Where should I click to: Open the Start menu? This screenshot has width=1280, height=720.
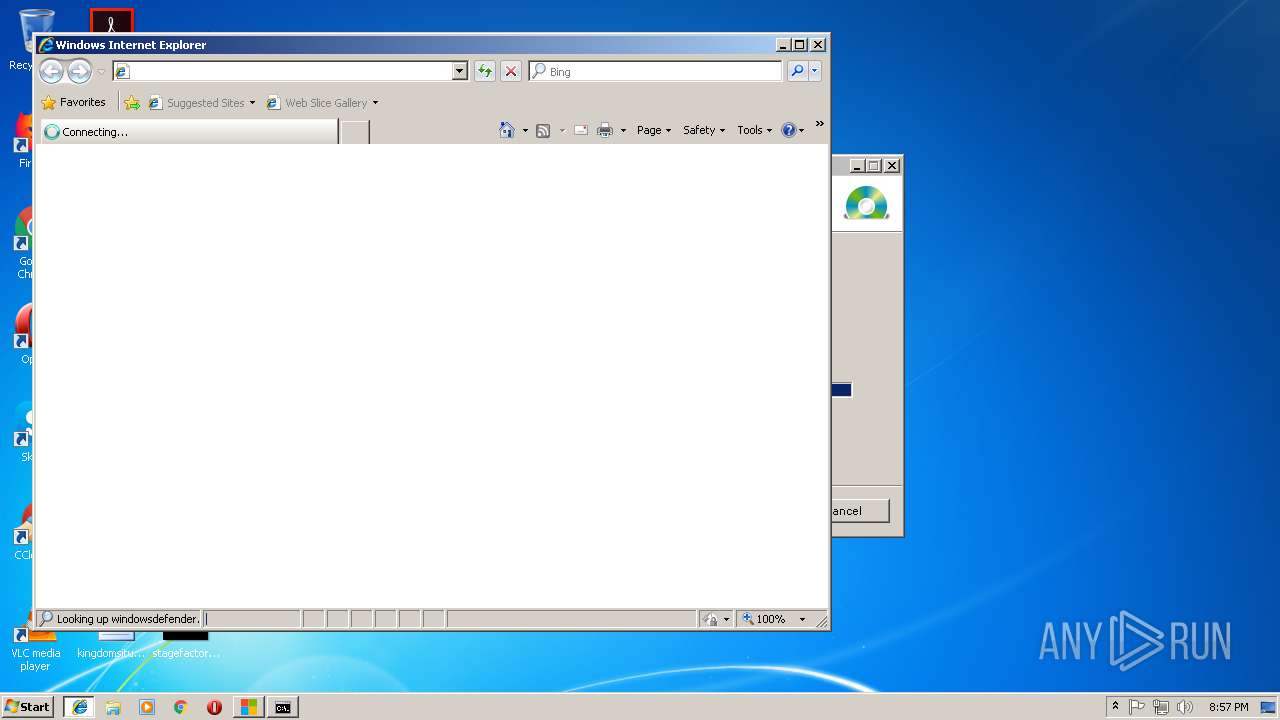point(27,707)
